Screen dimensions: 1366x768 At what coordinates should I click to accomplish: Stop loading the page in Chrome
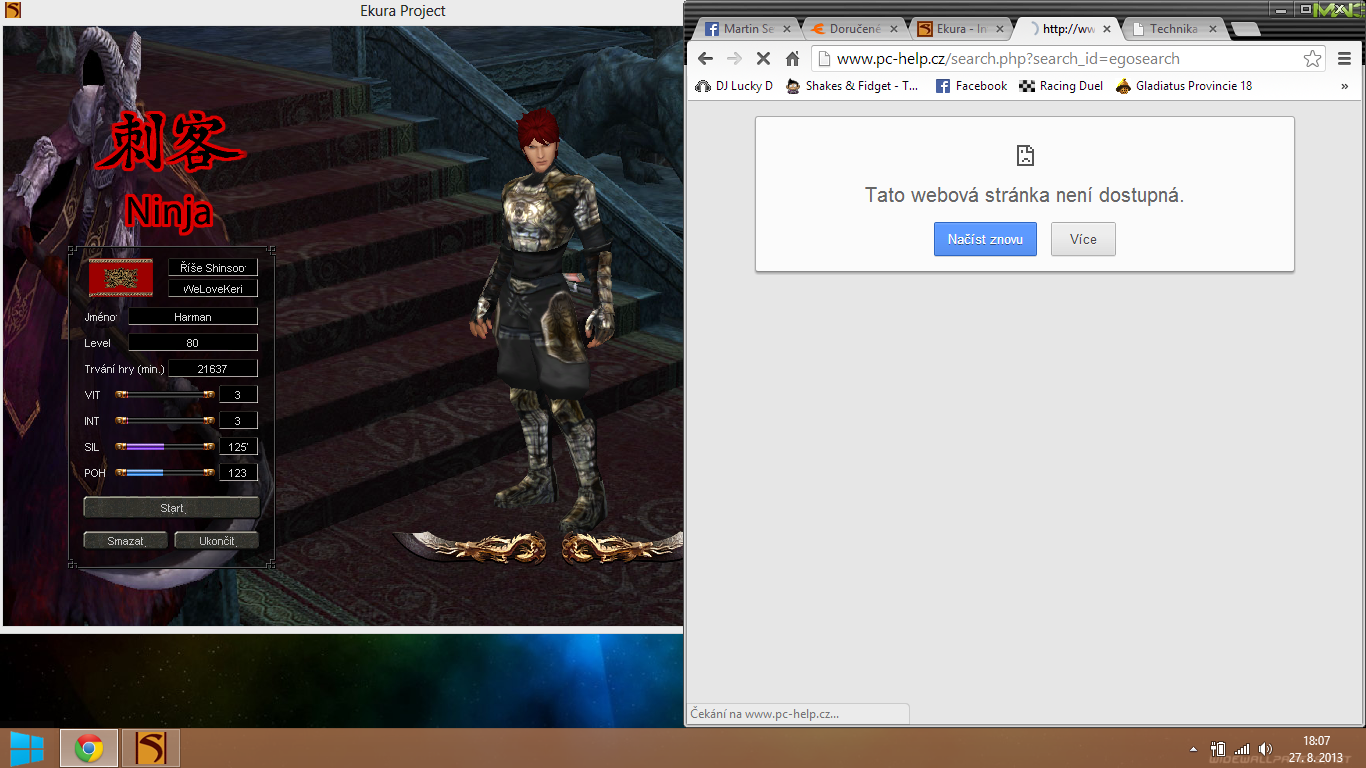[763, 58]
